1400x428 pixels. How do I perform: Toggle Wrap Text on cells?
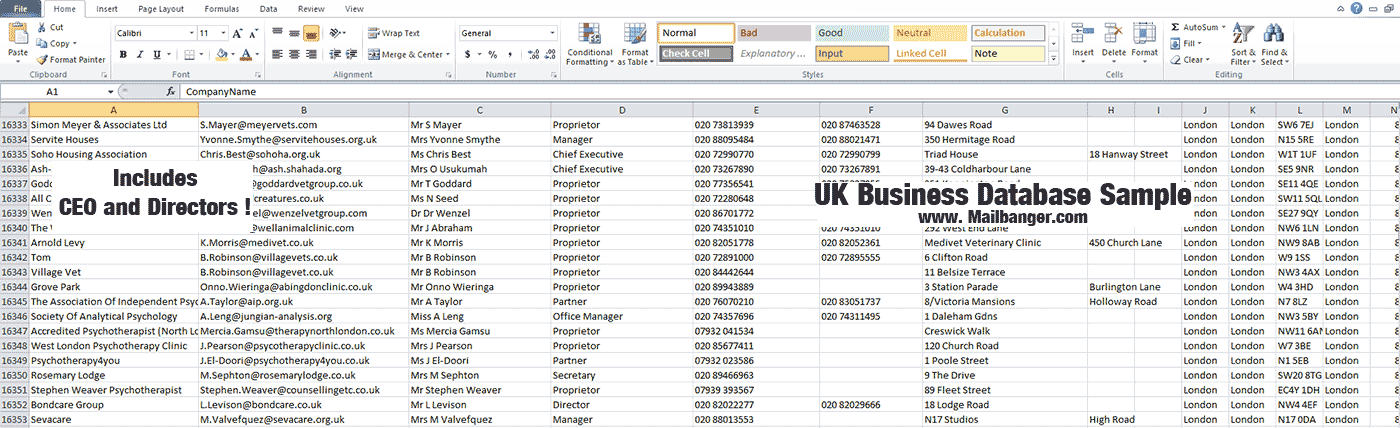[394, 33]
